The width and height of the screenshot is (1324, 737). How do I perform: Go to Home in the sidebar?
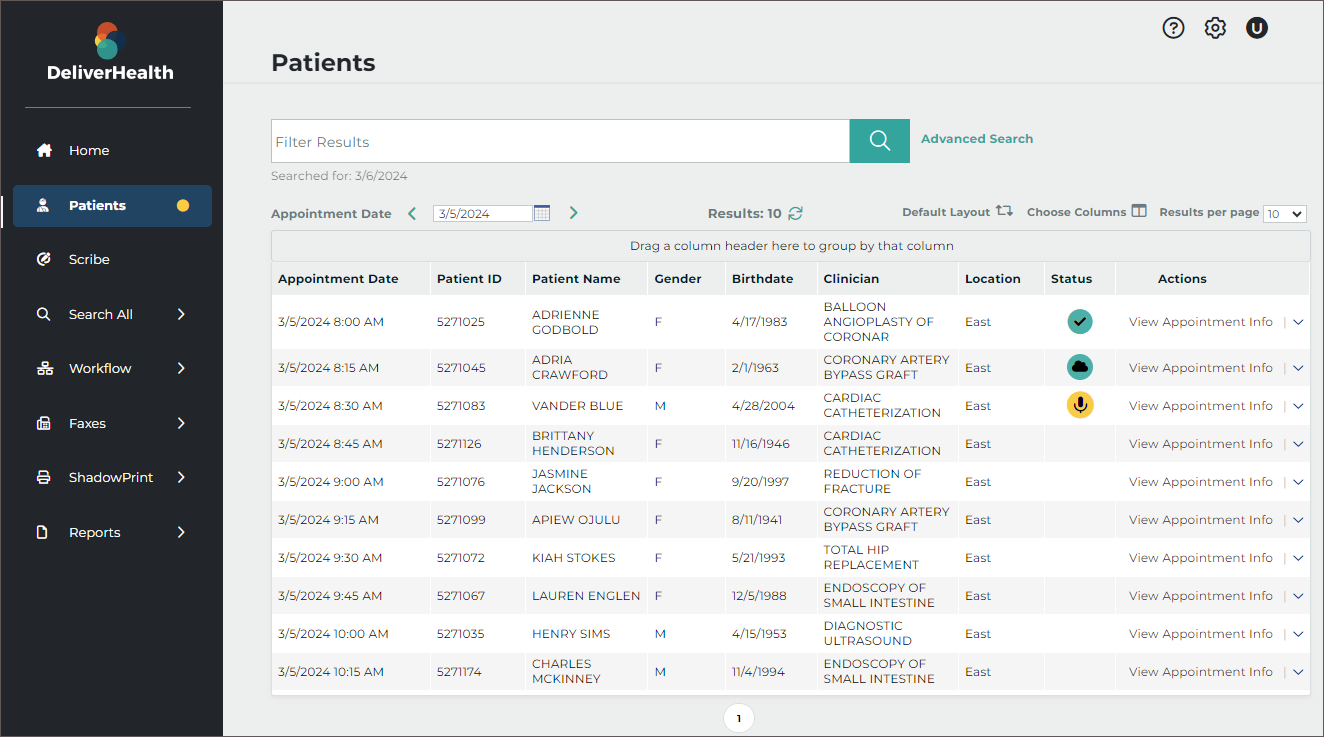tap(89, 150)
